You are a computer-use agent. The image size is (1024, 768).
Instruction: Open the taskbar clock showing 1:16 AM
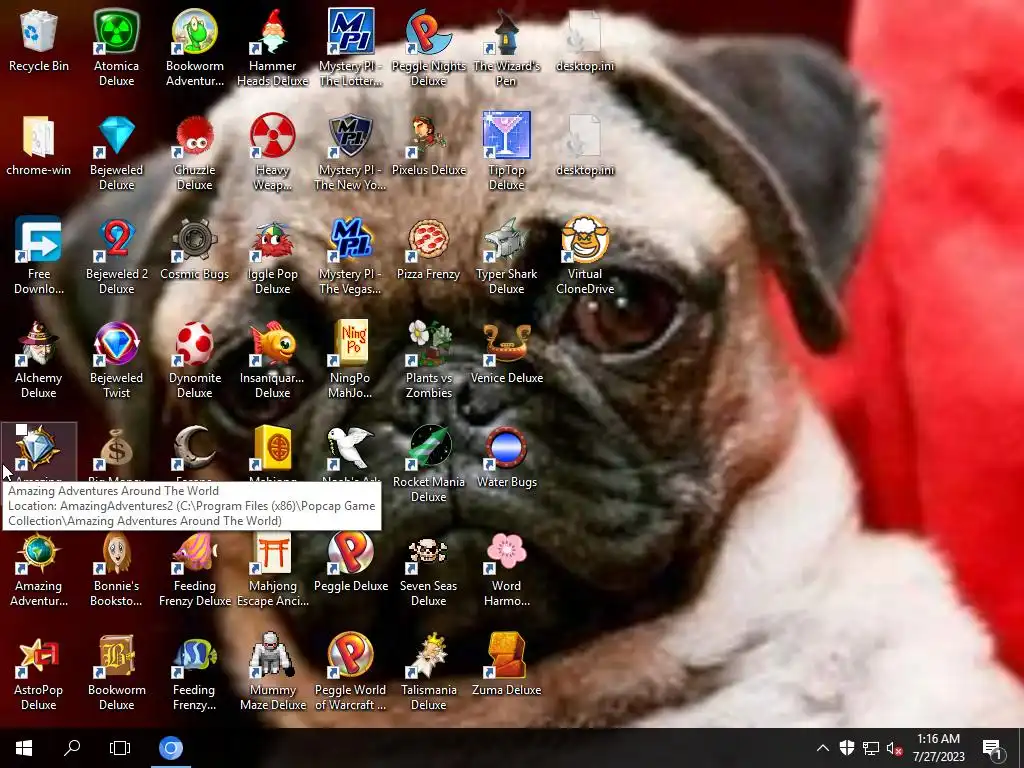click(x=938, y=748)
